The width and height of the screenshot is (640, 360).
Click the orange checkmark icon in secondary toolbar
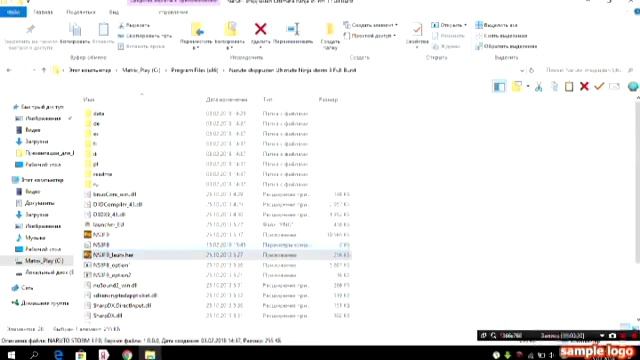coord(599,87)
